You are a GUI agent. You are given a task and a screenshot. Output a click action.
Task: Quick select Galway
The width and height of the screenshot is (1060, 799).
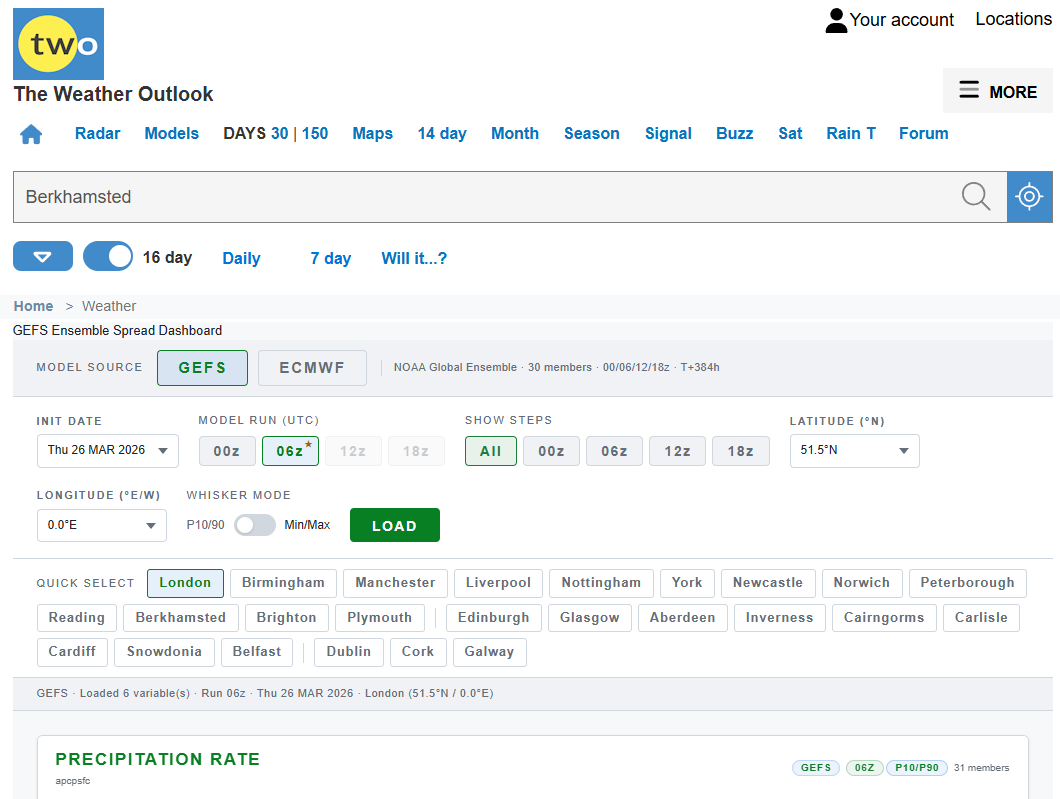[x=489, y=652]
